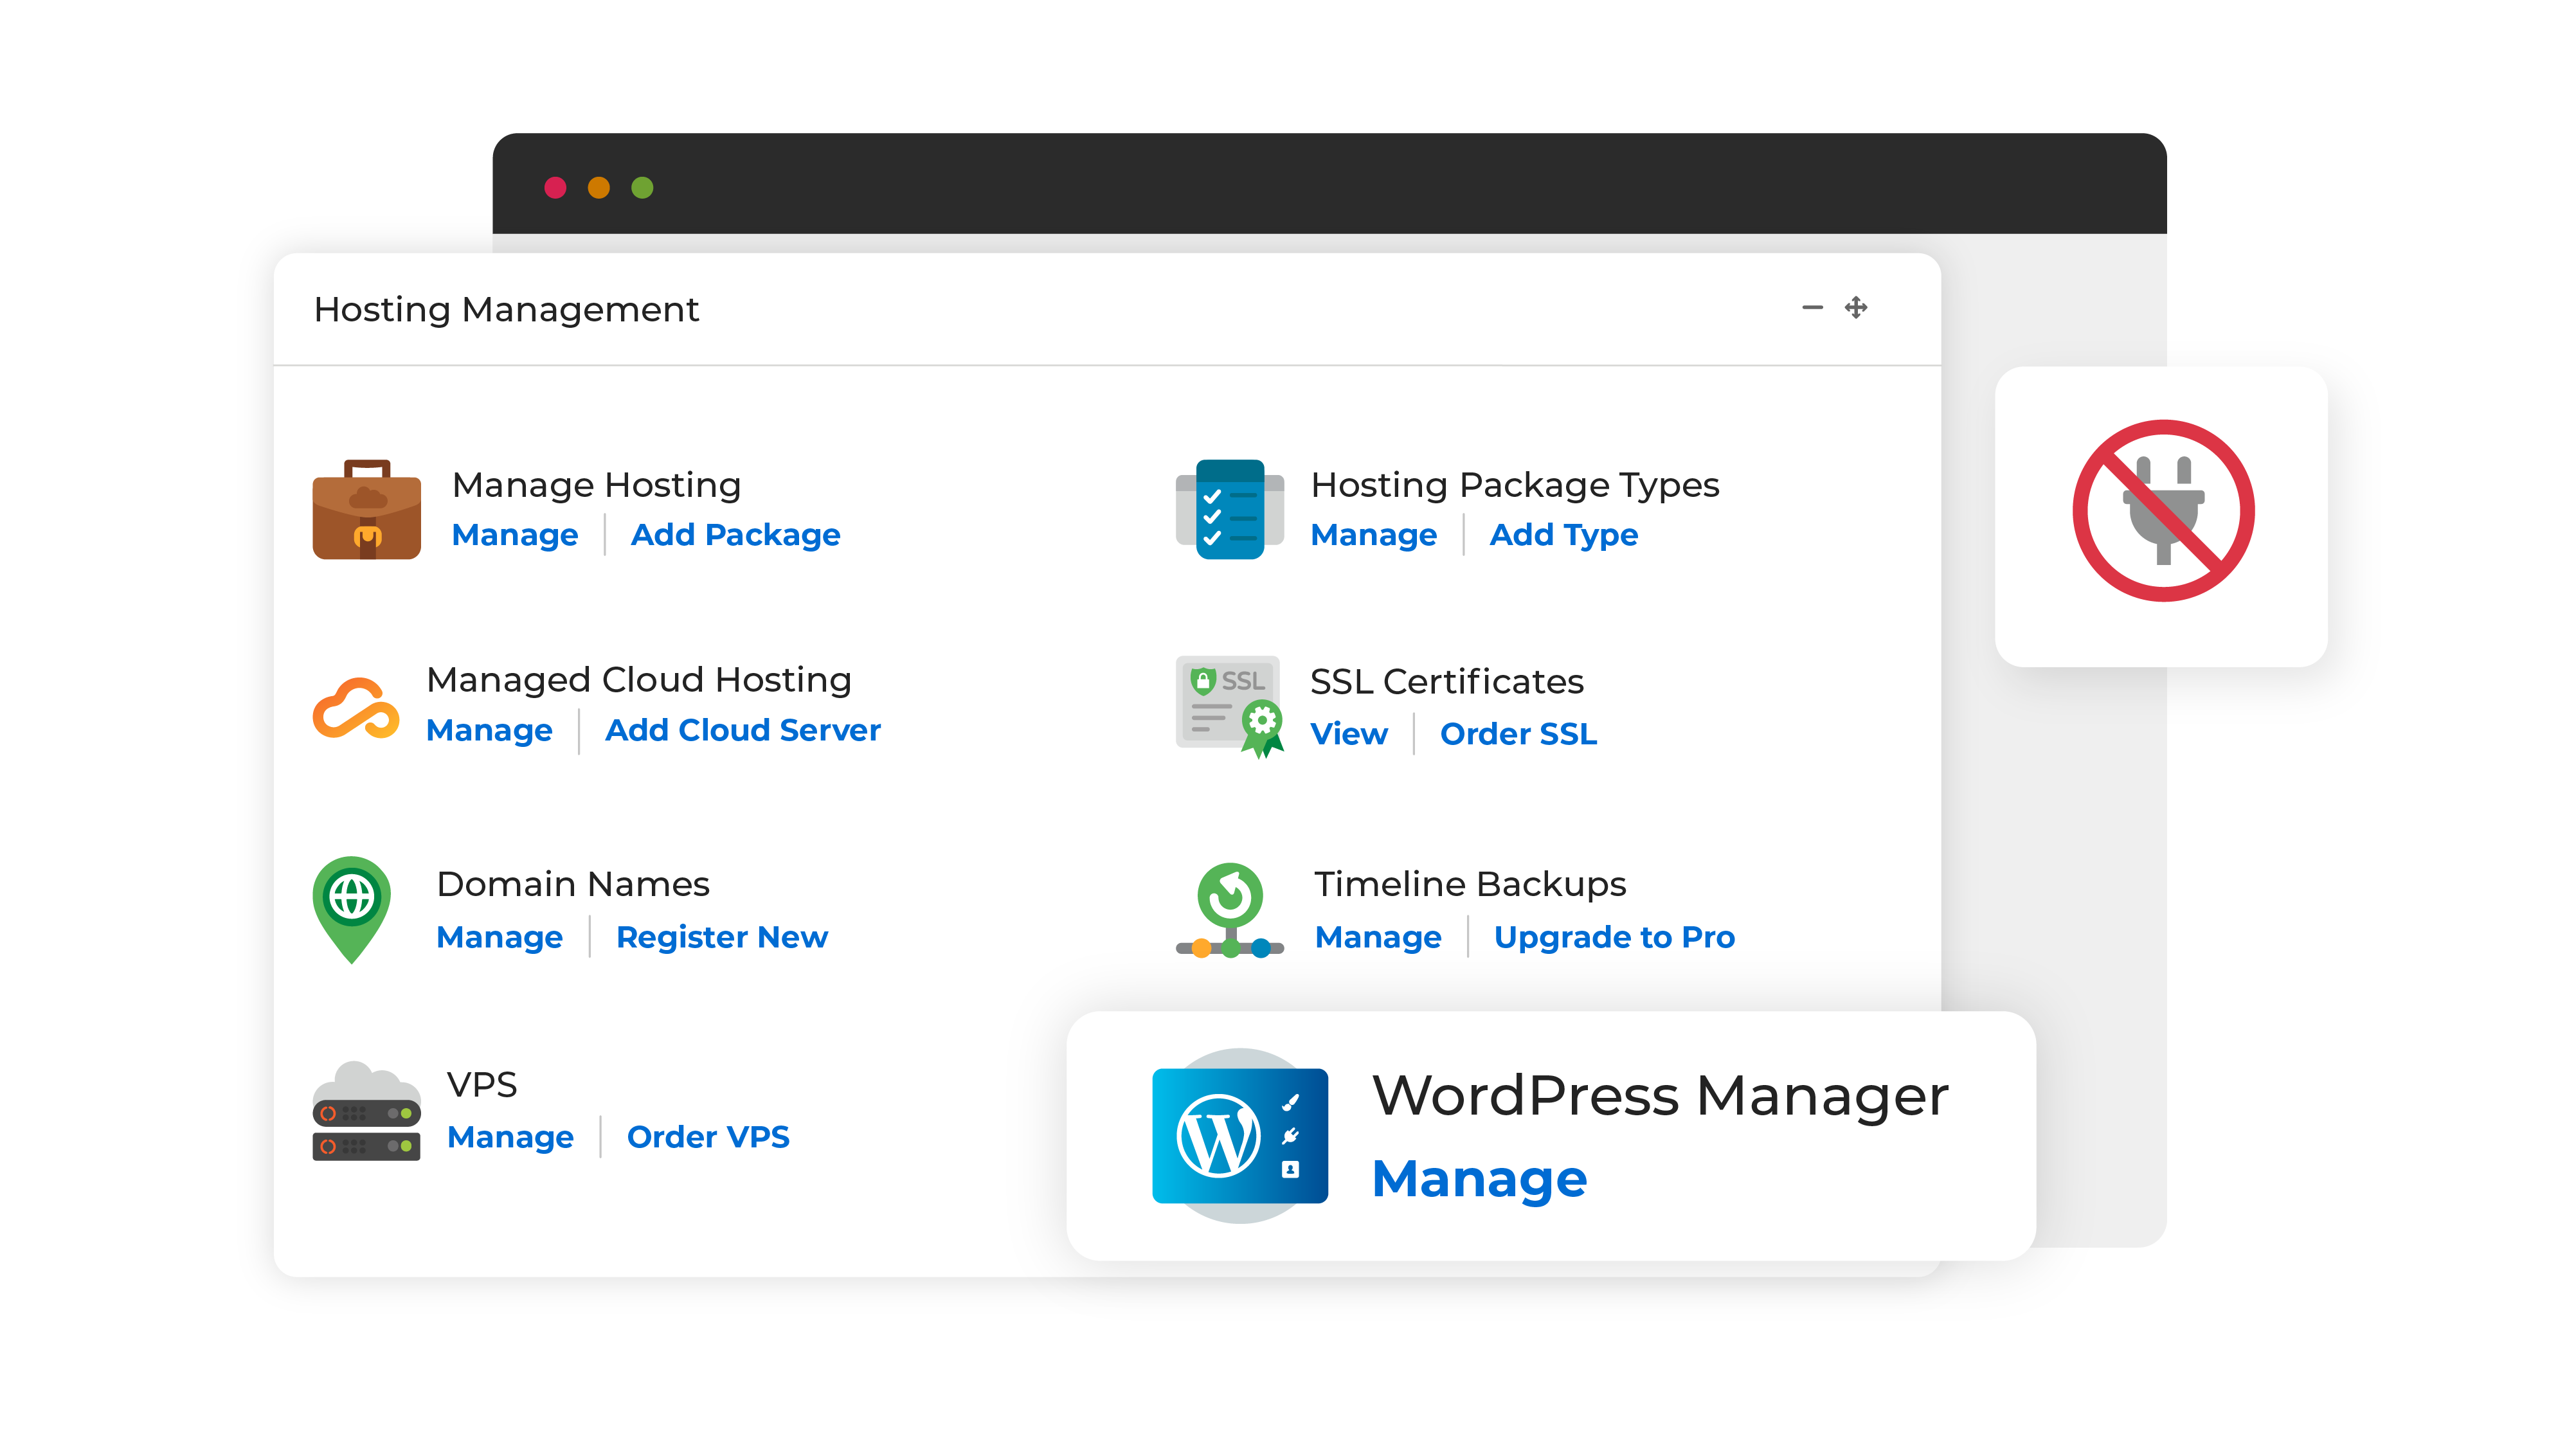Open Manage under Timeline Backups
This screenshot has width=2576, height=1454.
1378,937
